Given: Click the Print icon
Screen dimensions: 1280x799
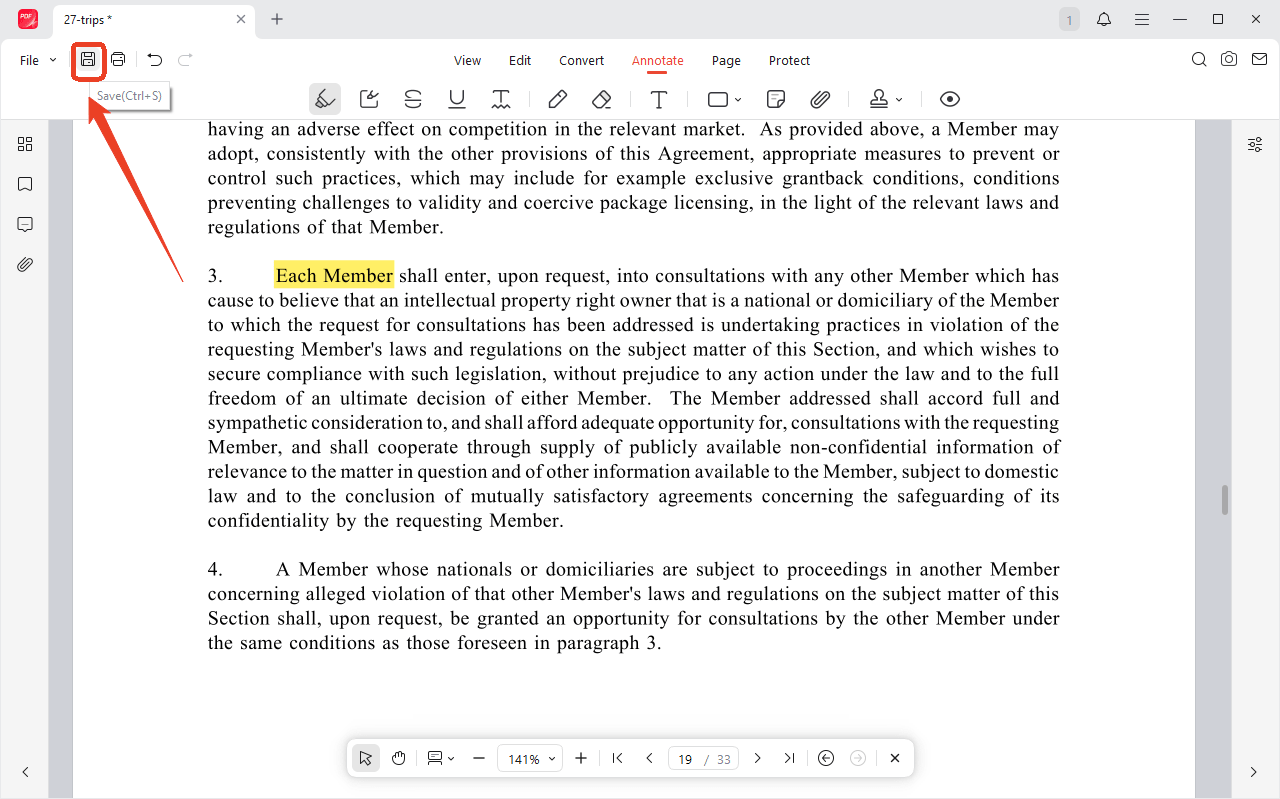Looking at the screenshot, I should click(x=118, y=60).
